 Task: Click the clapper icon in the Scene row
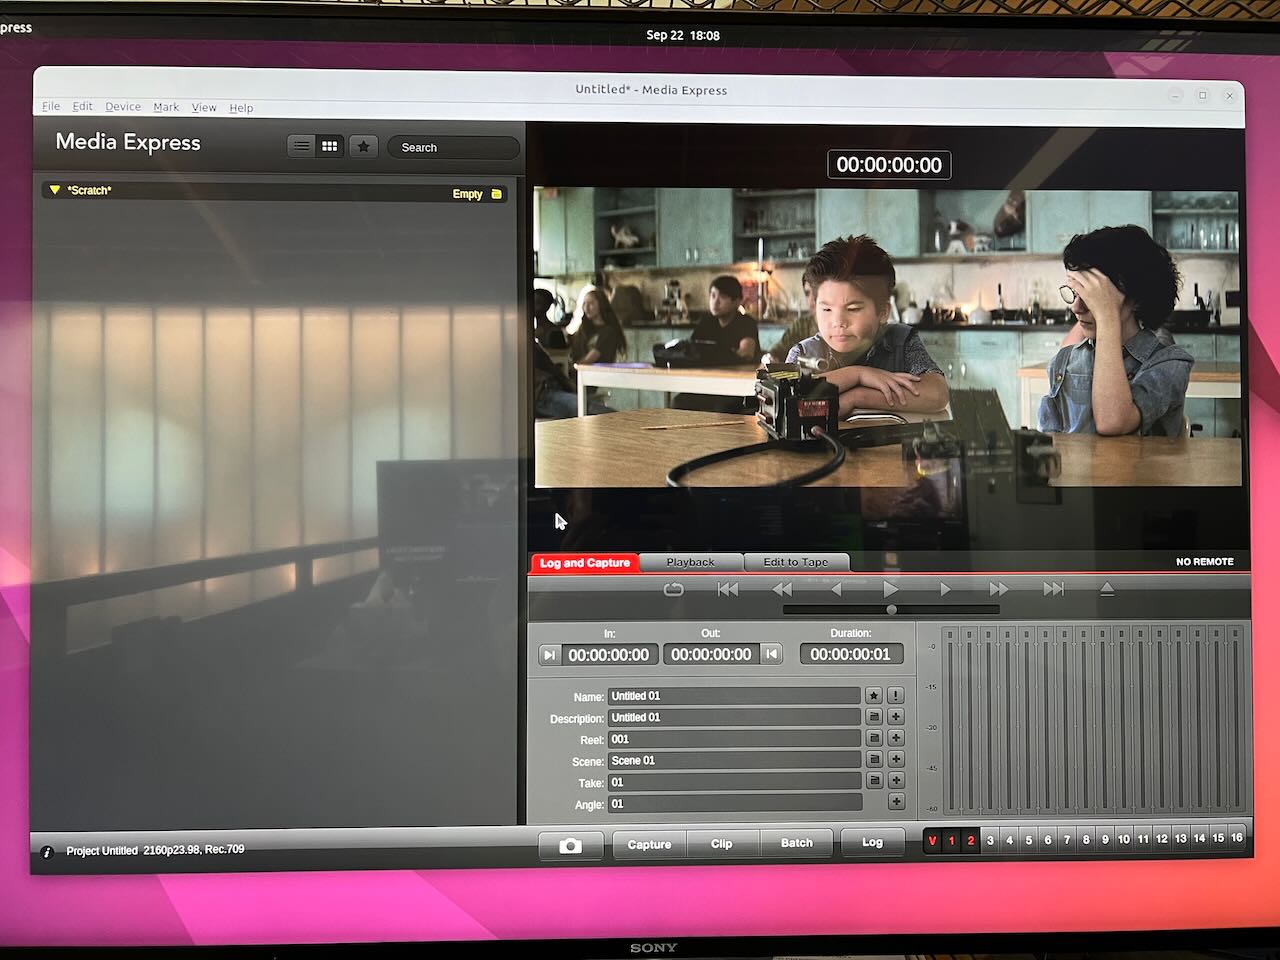click(874, 759)
